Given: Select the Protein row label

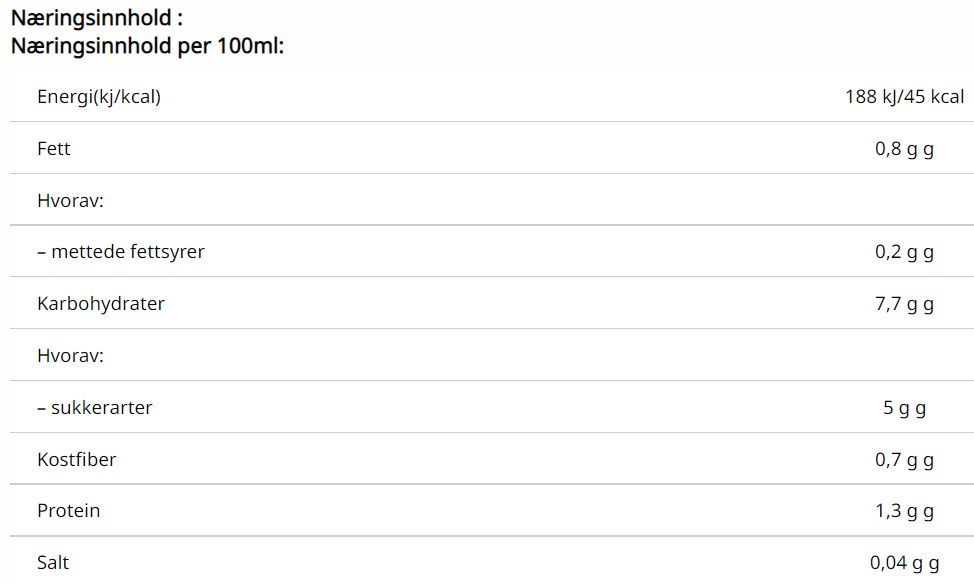Looking at the screenshot, I should pos(69,511).
